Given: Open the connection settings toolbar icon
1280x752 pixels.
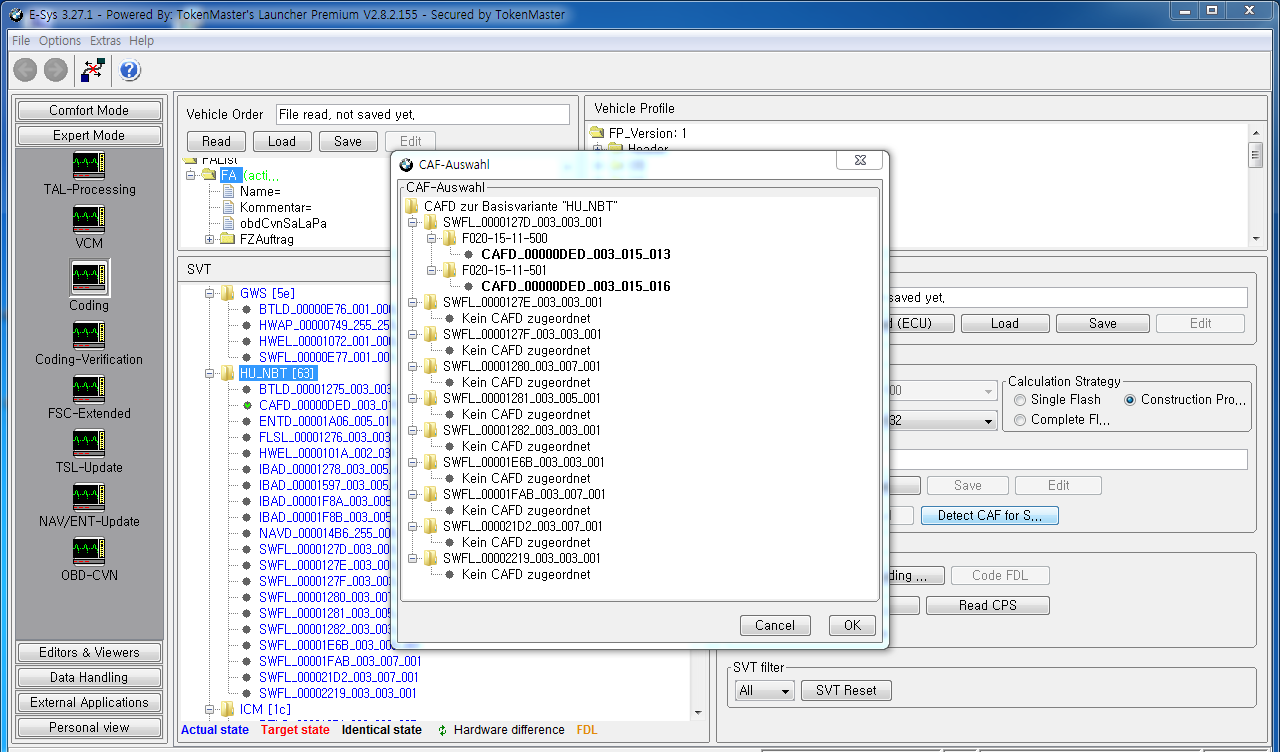Looking at the screenshot, I should (x=93, y=70).
